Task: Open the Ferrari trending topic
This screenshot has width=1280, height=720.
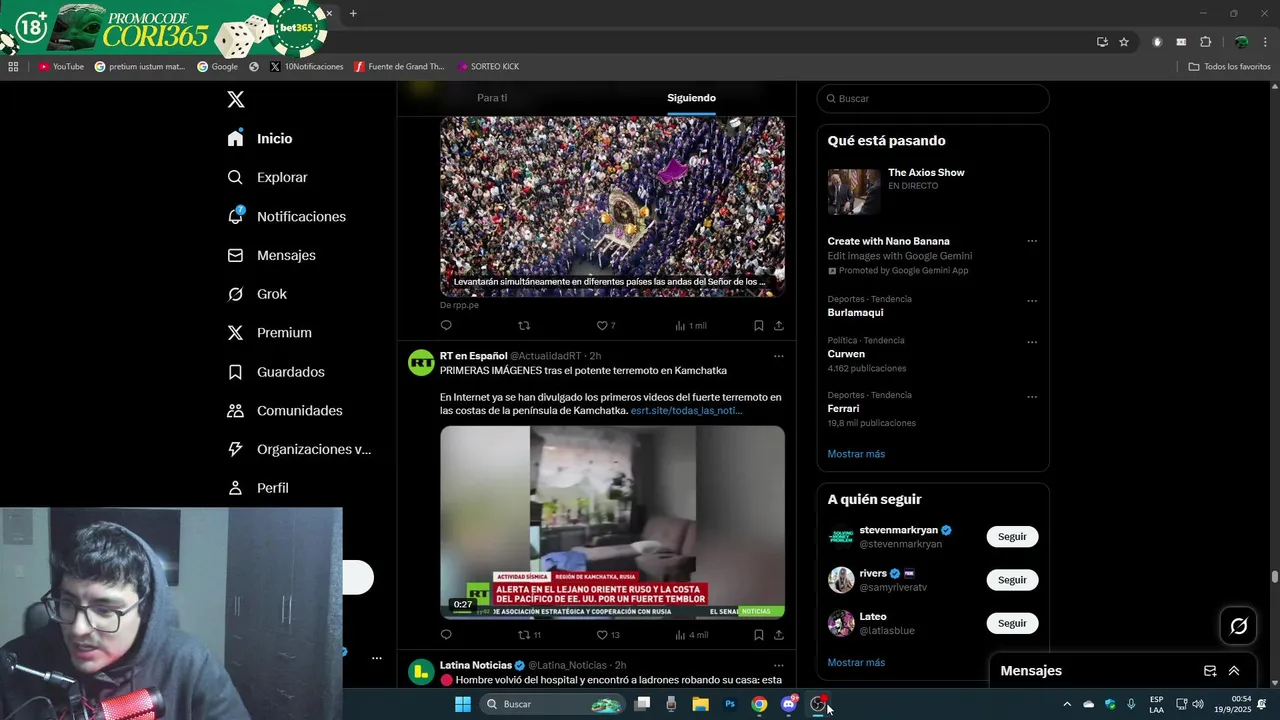Action: tap(843, 408)
